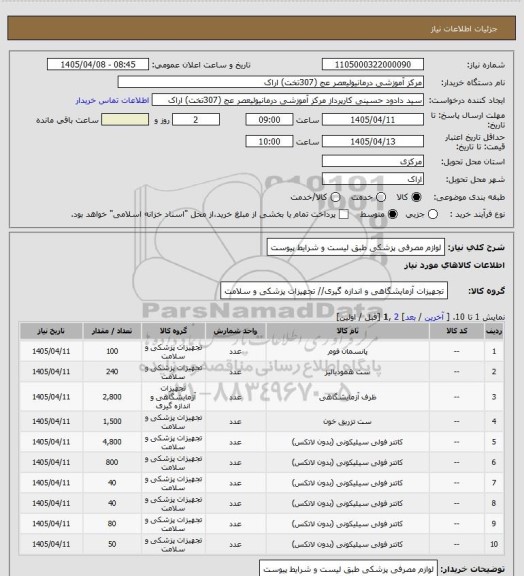Click the تاریخ نیاز column header
Image resolution: width=524 pixels, height=576 pixels.
coord(51,331)
